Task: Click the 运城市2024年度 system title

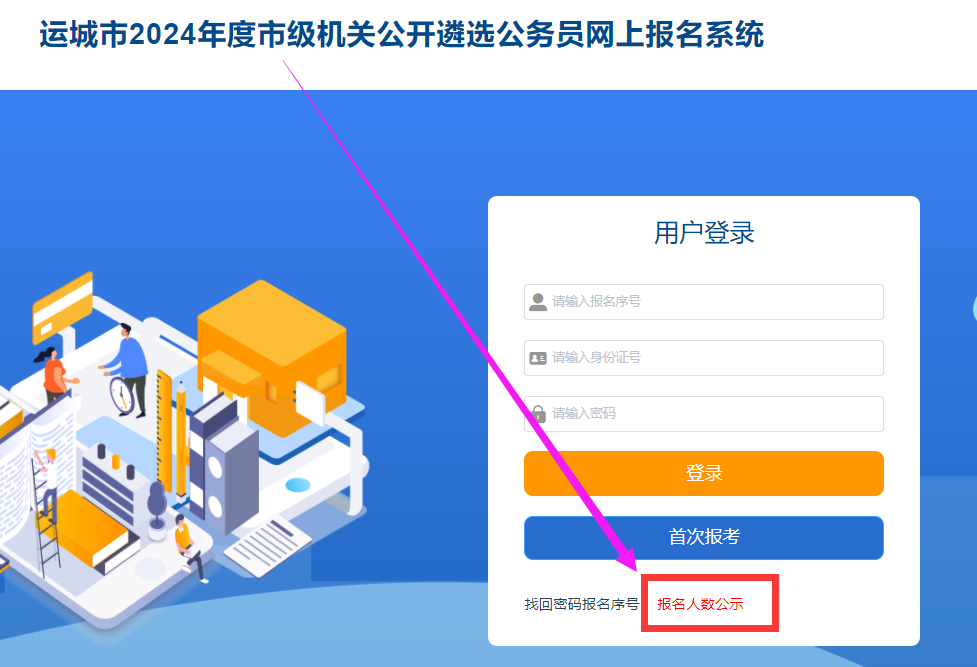Action: click(401, 34)
